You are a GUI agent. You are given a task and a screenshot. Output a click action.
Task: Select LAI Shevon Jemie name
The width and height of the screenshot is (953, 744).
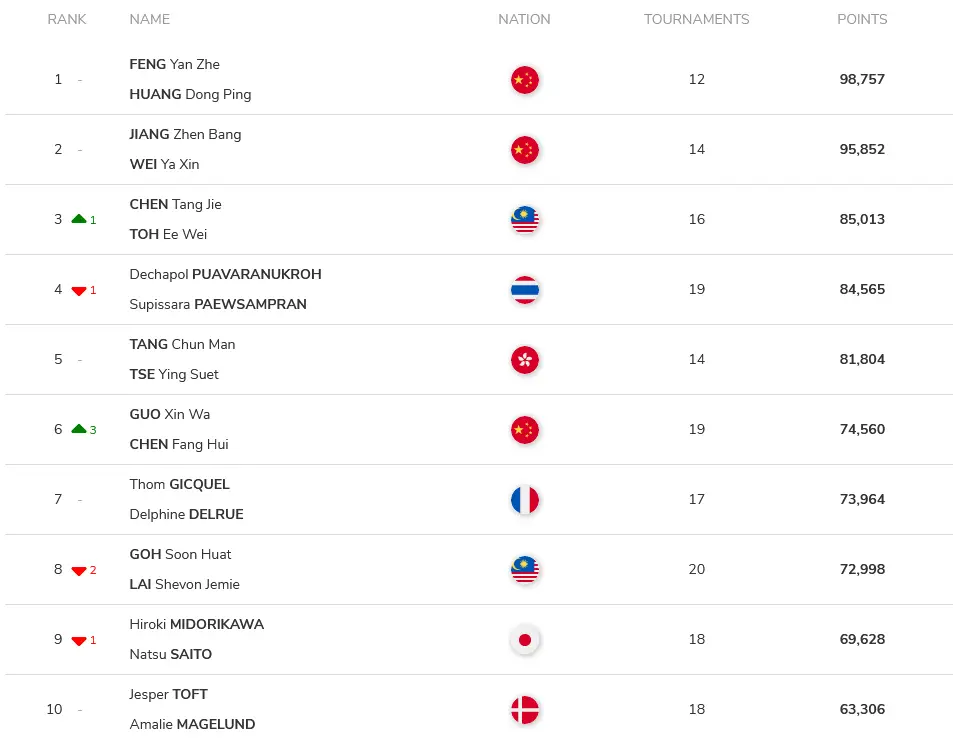click(x=185, y=584)
